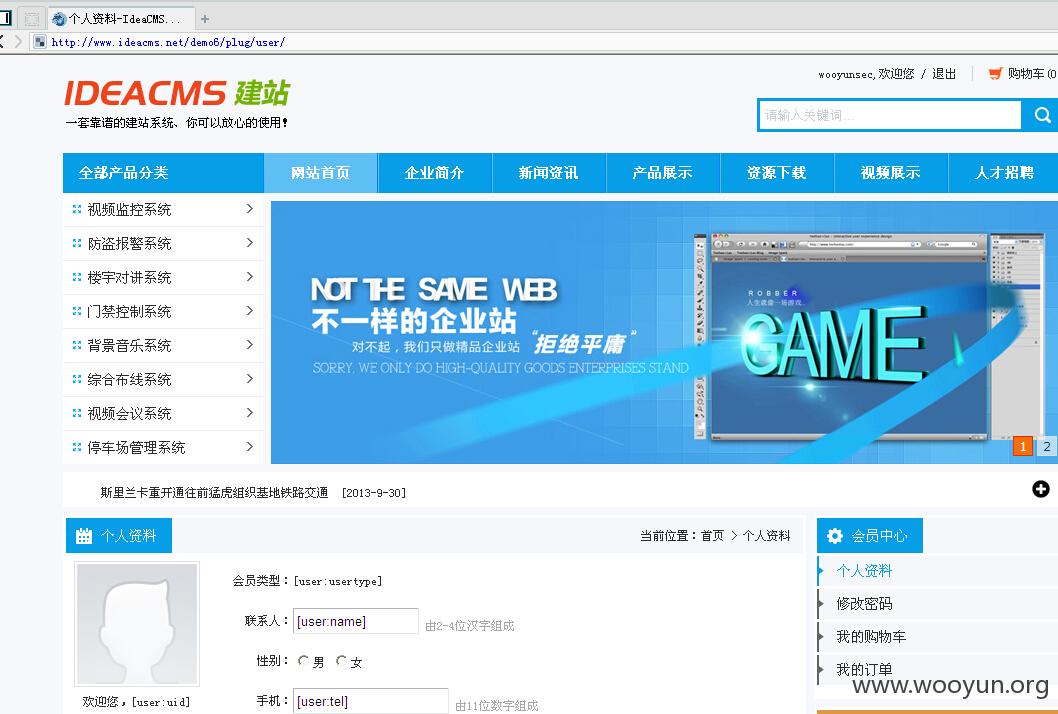
Task: Switch to the 个人资料-IdeaCMS browser tab
Action: (121, 19)
